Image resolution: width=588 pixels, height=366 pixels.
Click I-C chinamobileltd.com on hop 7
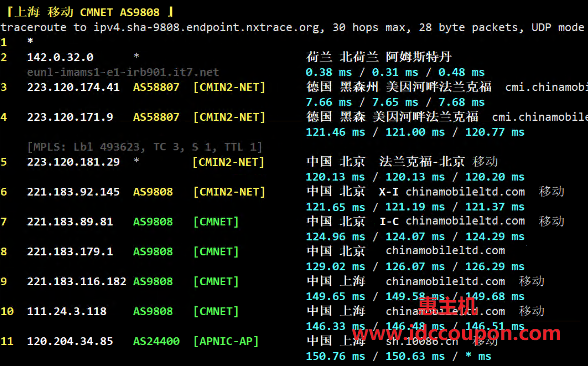(x=452, y=222)
